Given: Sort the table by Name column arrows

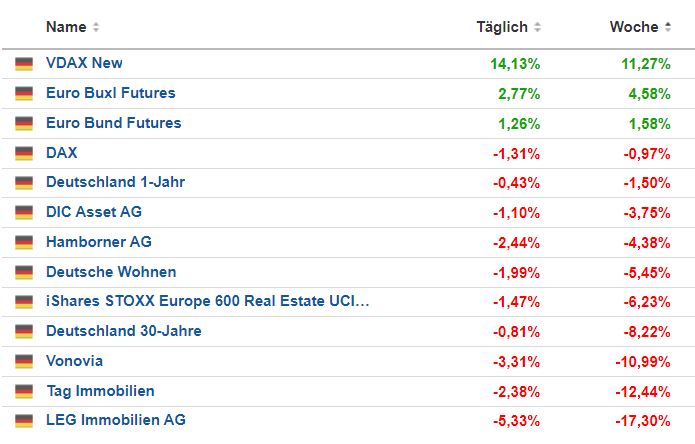Looking at the screenshot, I should click(96, 27).
